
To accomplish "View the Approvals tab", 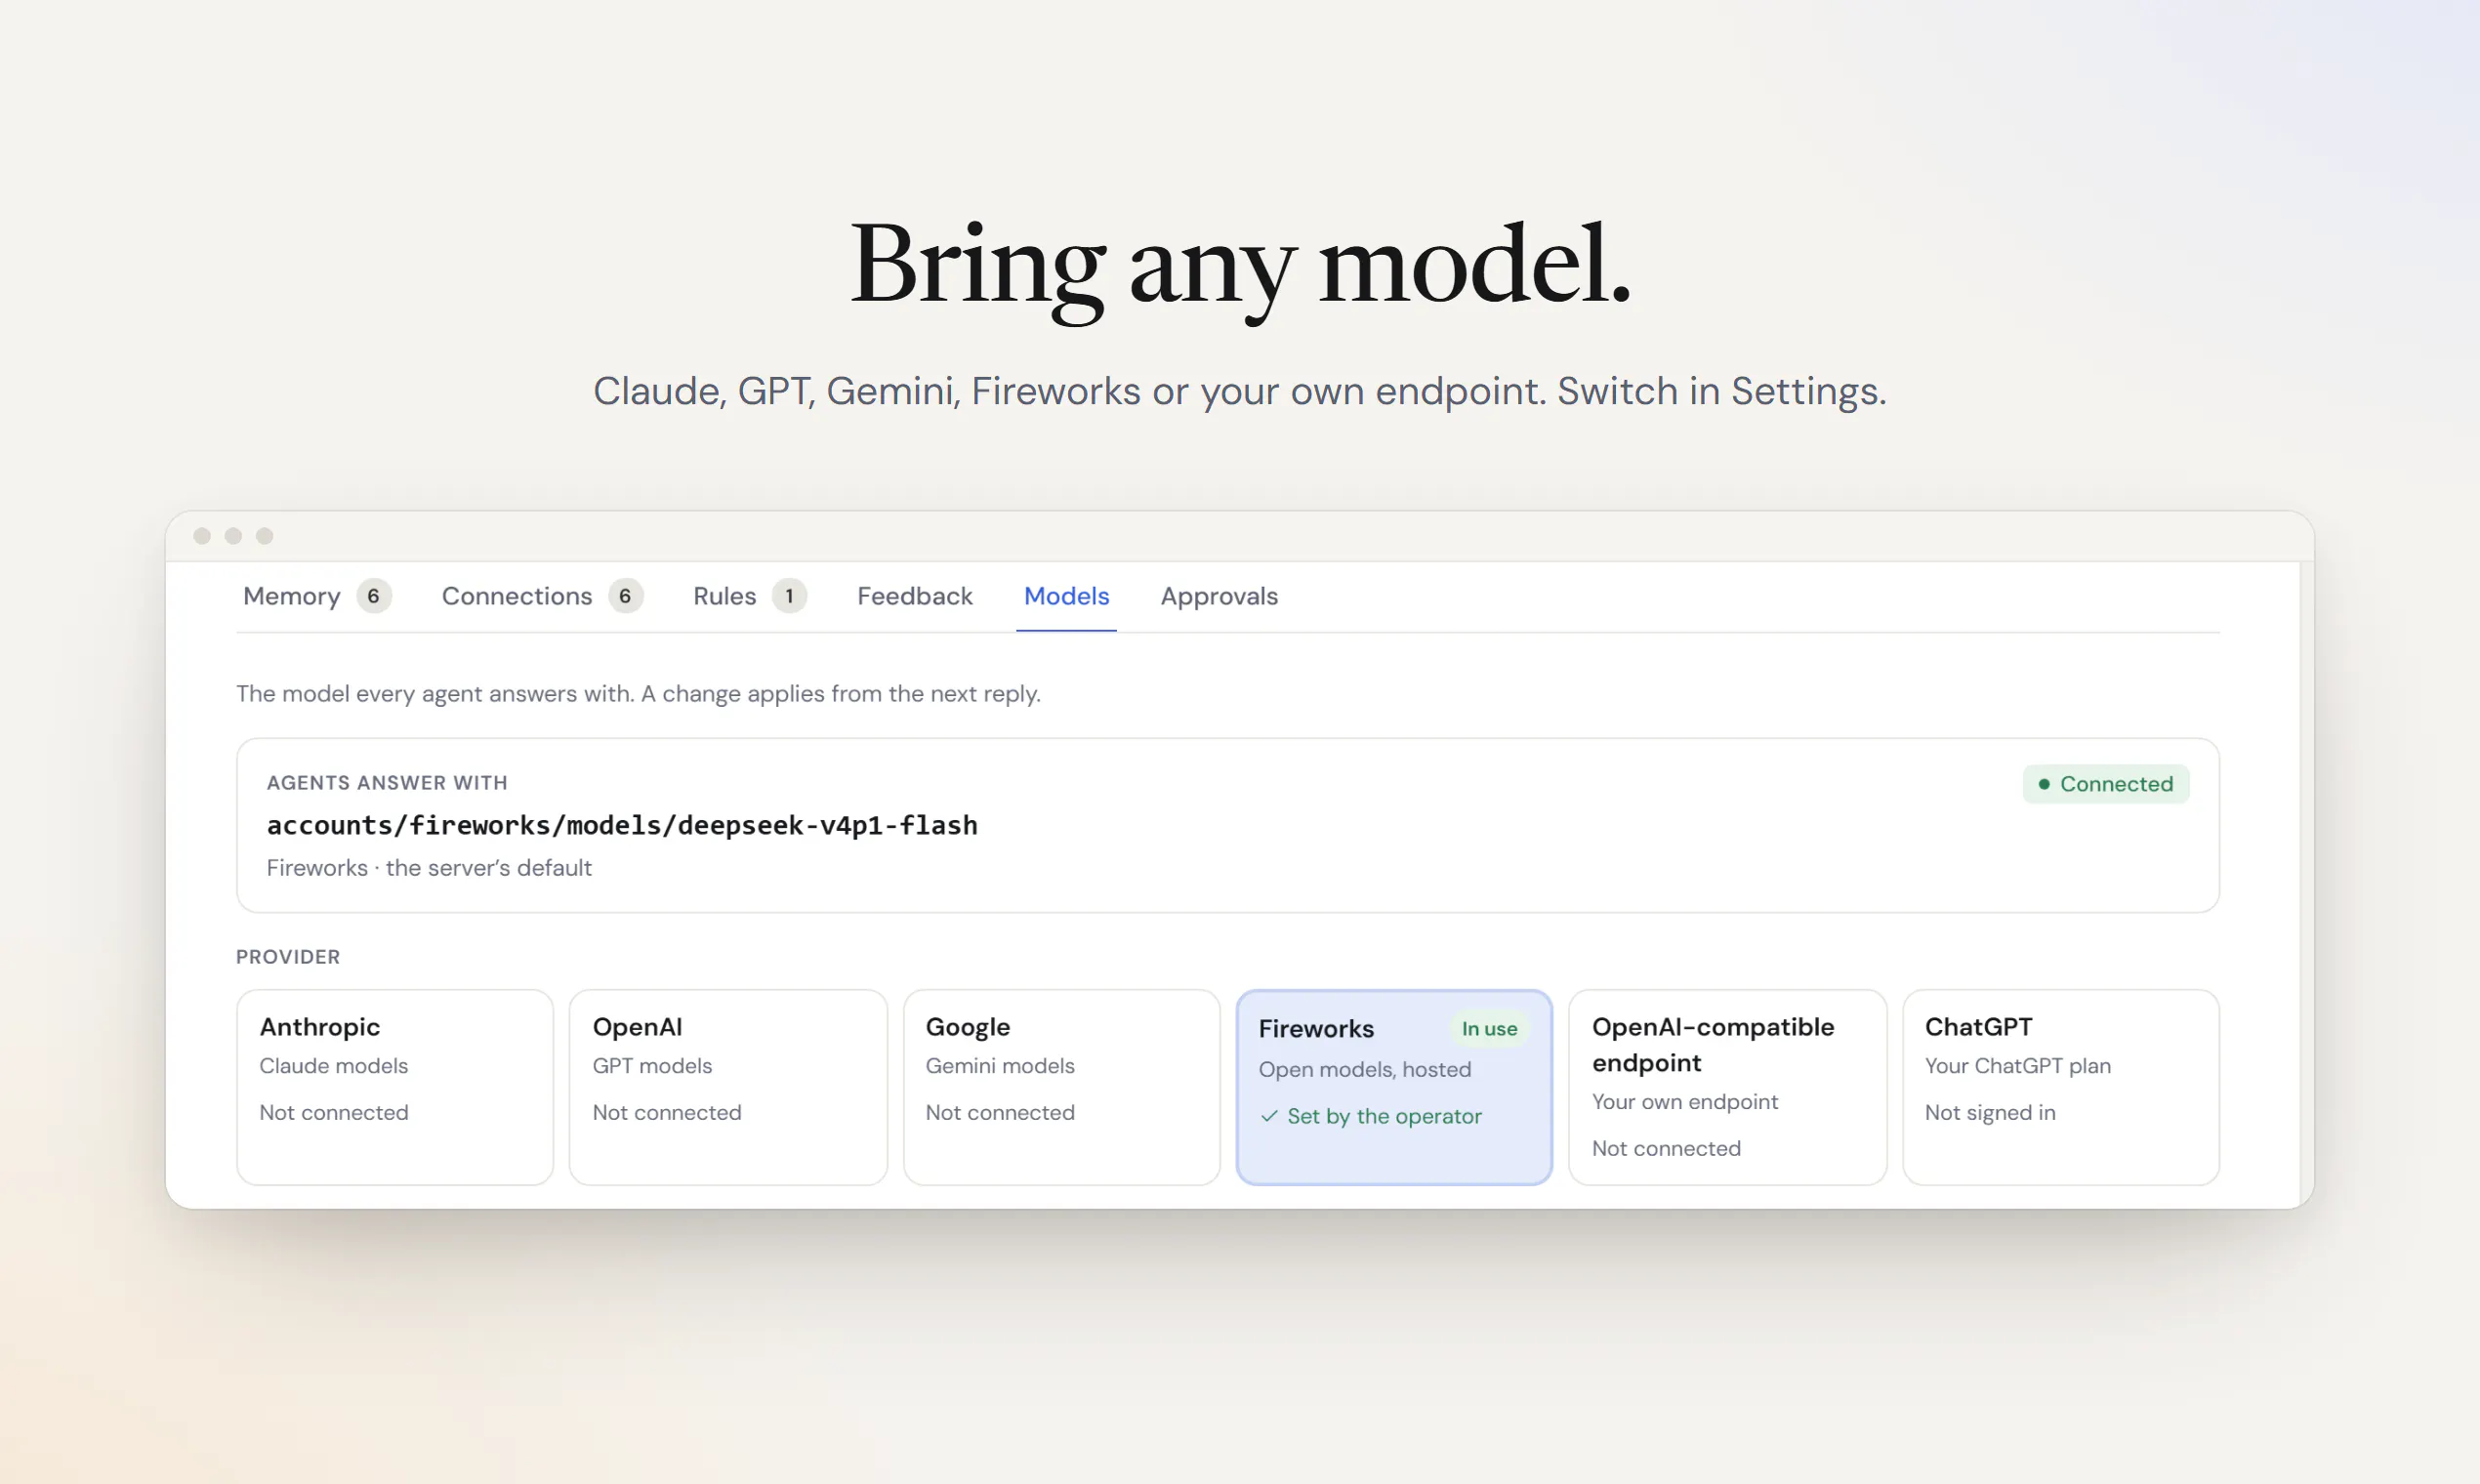I will pyautogui.click(x=1219, y=596).
